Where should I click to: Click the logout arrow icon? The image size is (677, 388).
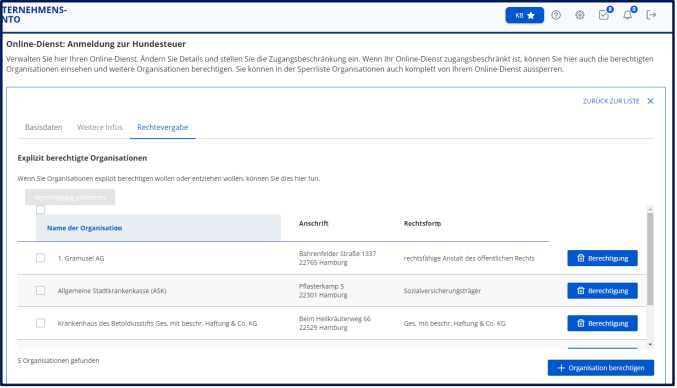652,15
